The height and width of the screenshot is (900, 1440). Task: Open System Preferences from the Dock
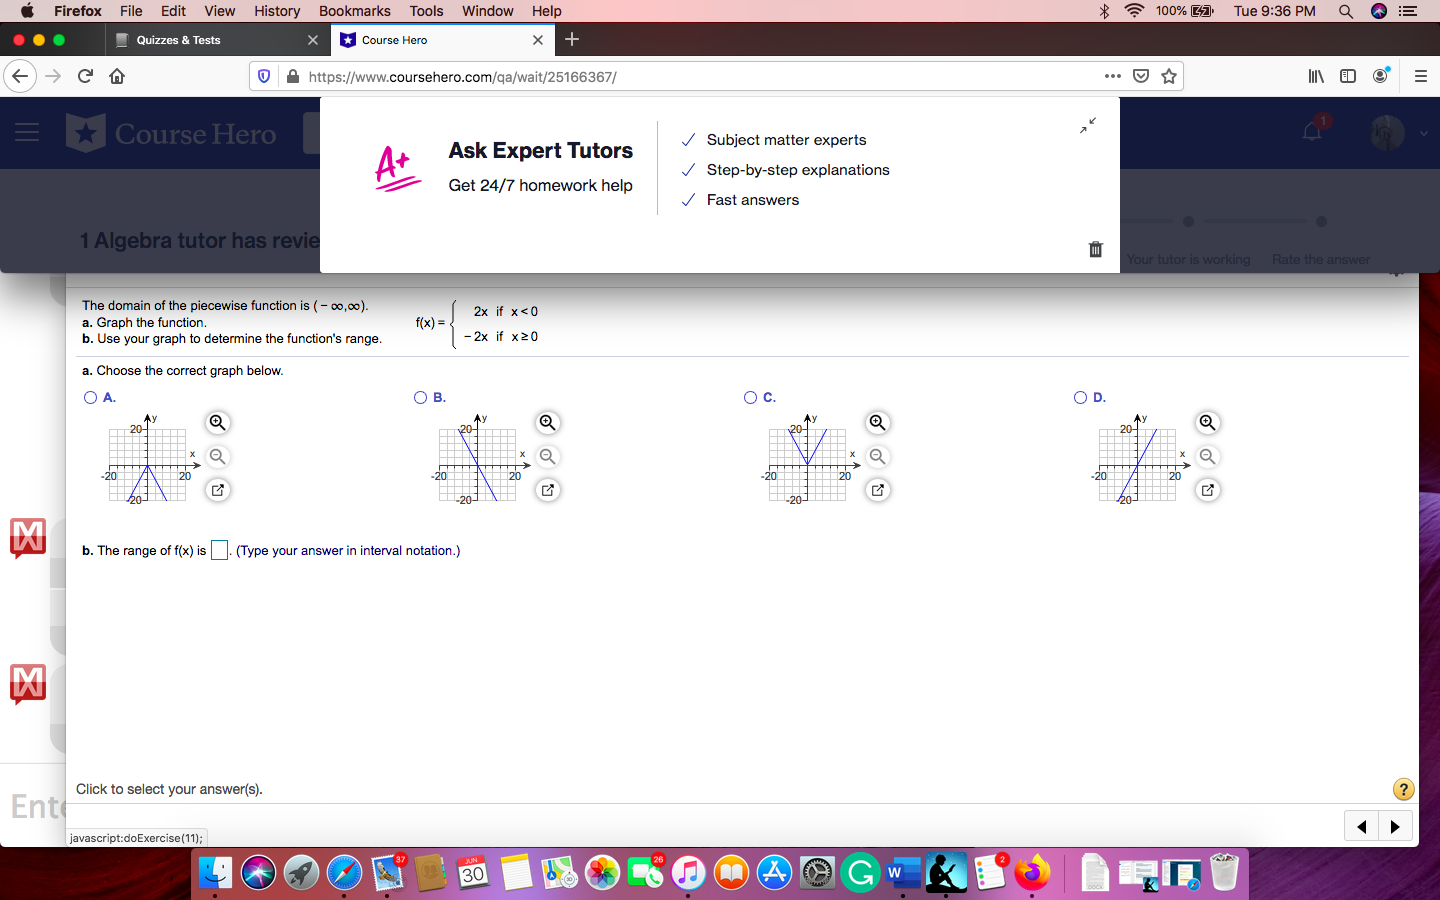[817, 873]
